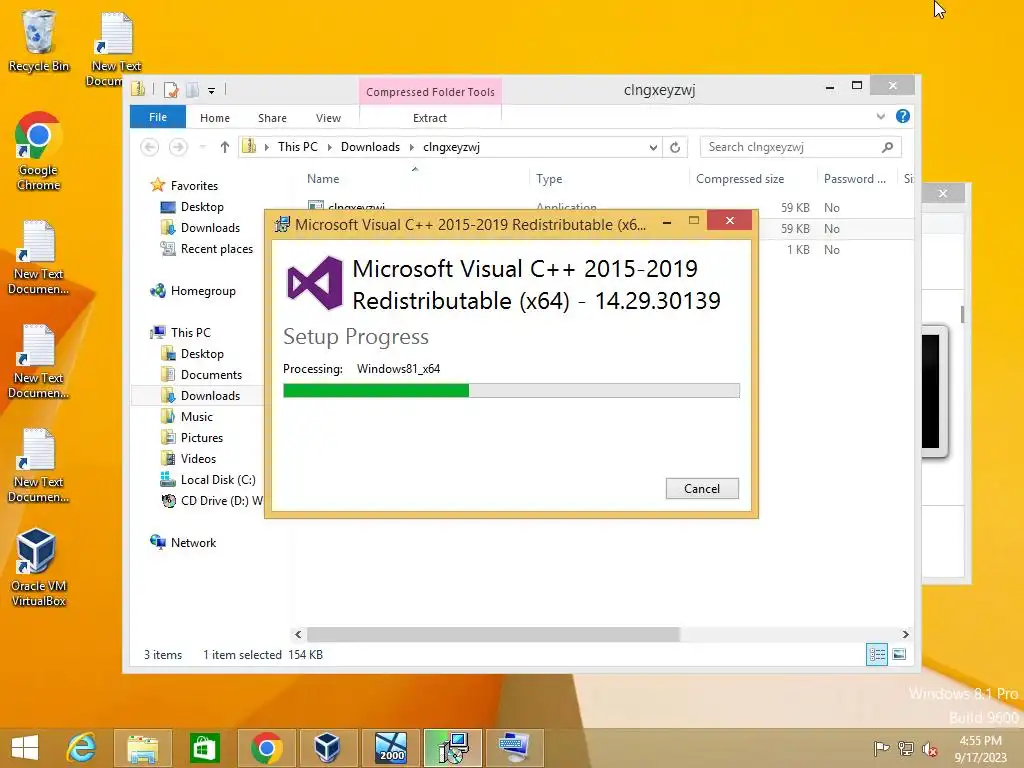The width and height of the screenshot is (1024, 768).
Task: Switch to large icons view in status bar
Action: (x=899, y=654)
